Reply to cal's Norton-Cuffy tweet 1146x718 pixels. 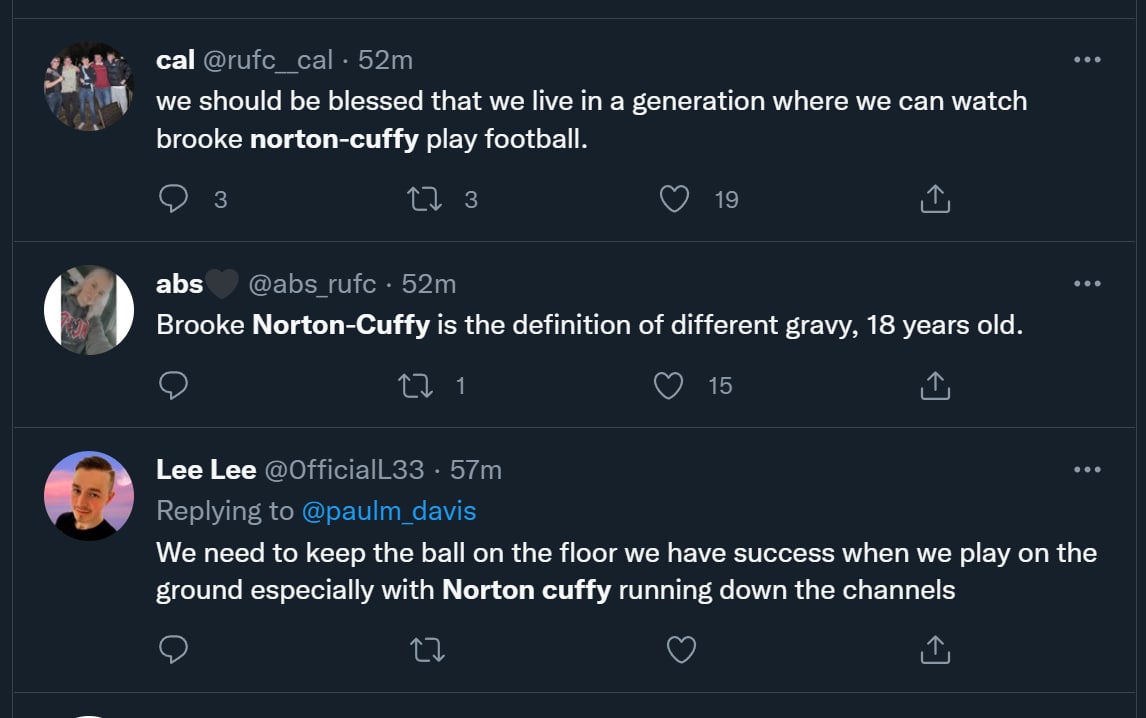(x=174, y=199)
